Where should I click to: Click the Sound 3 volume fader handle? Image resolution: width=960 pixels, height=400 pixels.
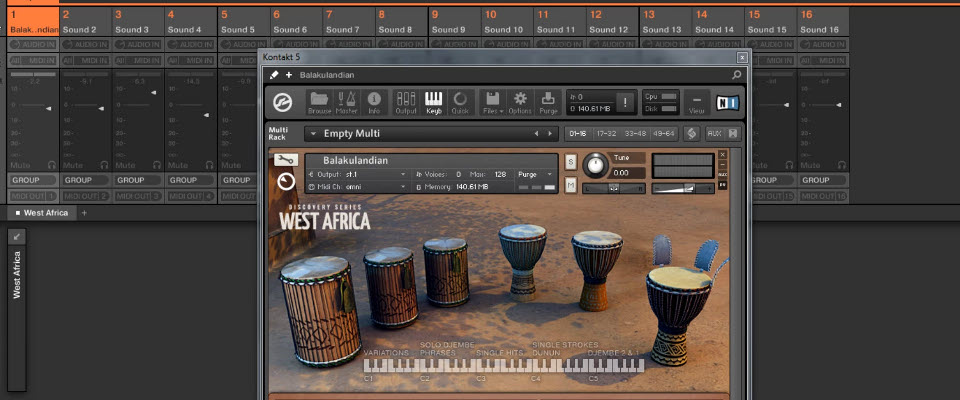(x=153, y=92)
